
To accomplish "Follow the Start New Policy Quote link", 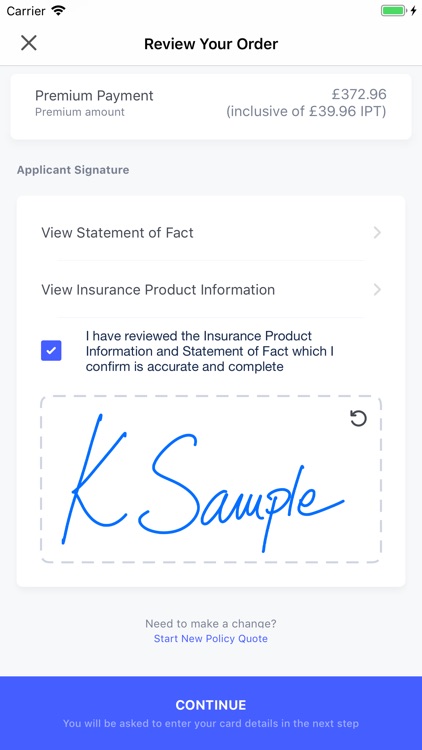I will [x=211, y=639].
